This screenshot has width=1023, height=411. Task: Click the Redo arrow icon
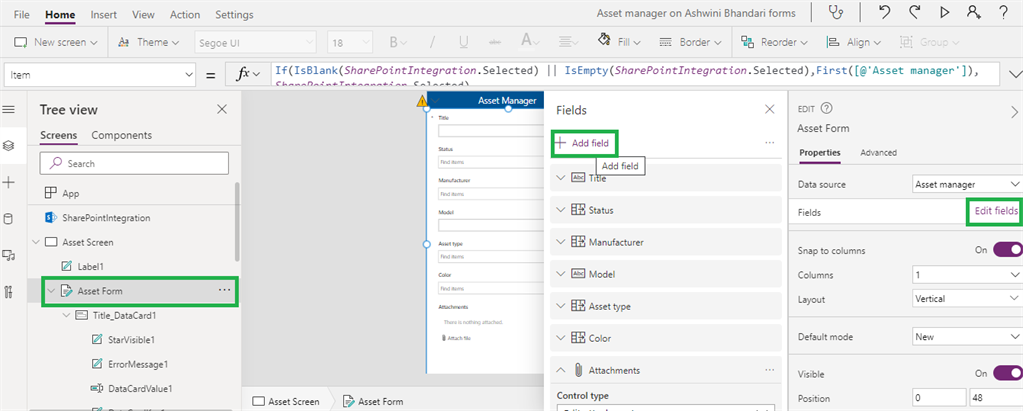[914, 12]
